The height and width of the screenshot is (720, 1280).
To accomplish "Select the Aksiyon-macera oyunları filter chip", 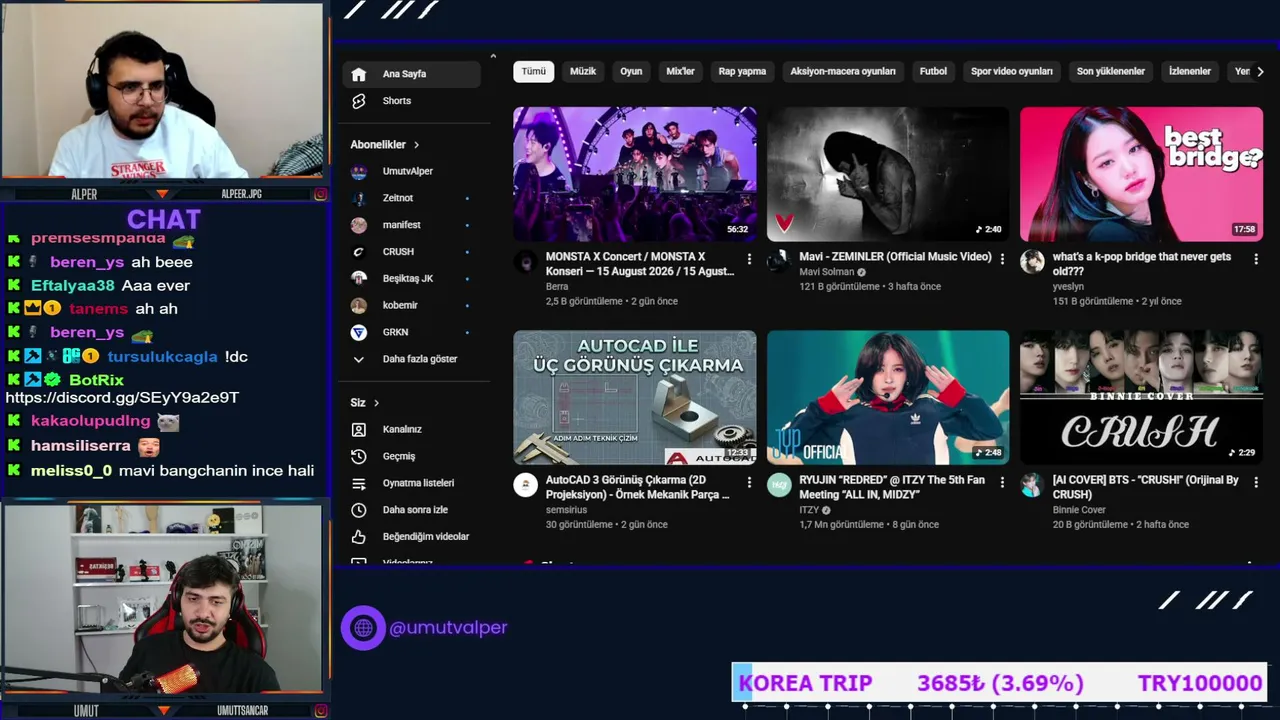I will (843, 72).
